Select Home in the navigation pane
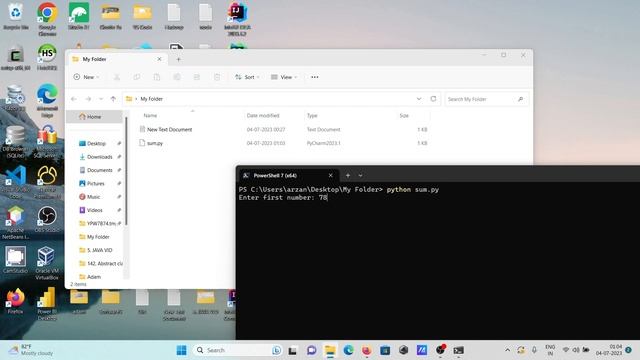This screenshot has height=360, width=640. click(x=94, y=117)
